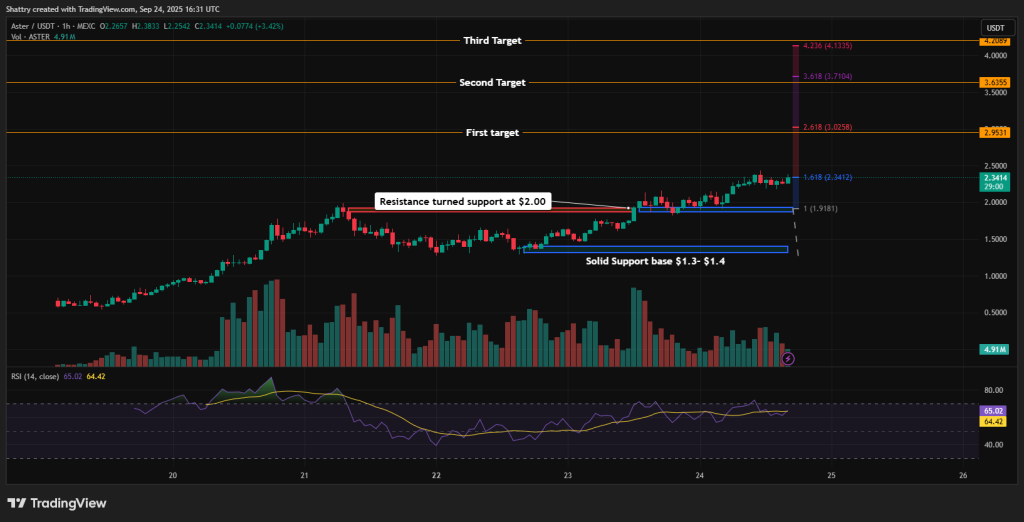Click the current price label 2.3414
Viewport: 1024px width, 522px height.
pyautogui.click(x=996, y=177)
